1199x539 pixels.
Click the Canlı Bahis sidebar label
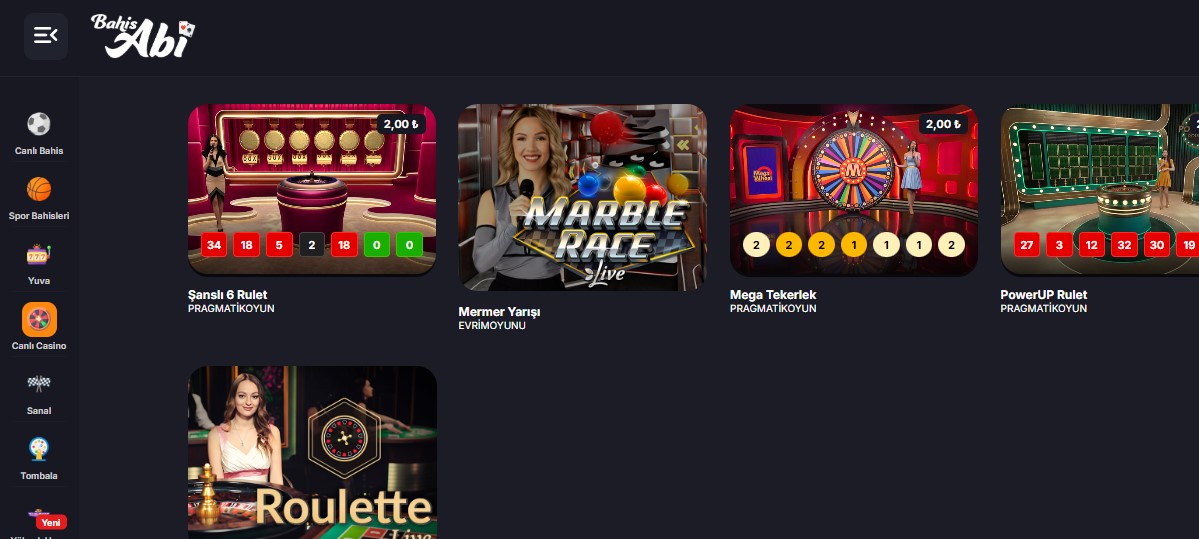point(39,151)
